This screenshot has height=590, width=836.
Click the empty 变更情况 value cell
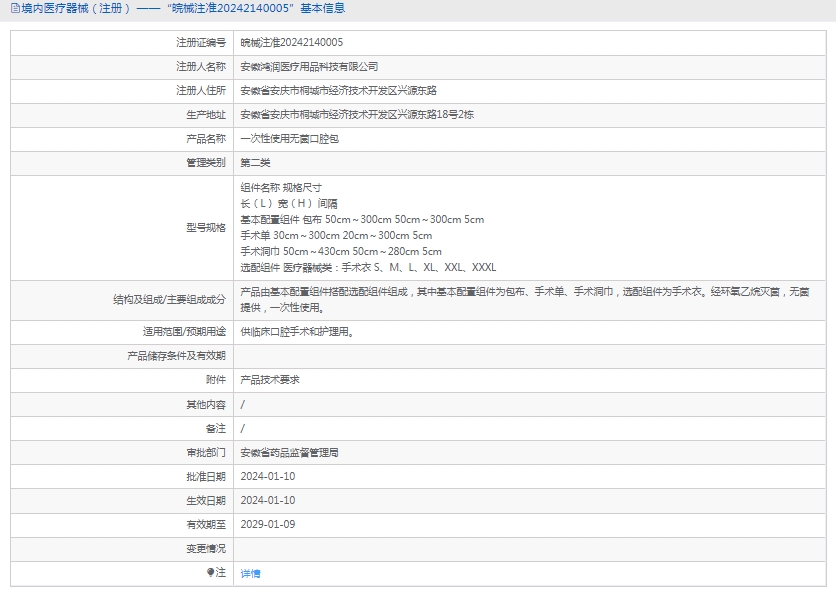tap(530, 548)
